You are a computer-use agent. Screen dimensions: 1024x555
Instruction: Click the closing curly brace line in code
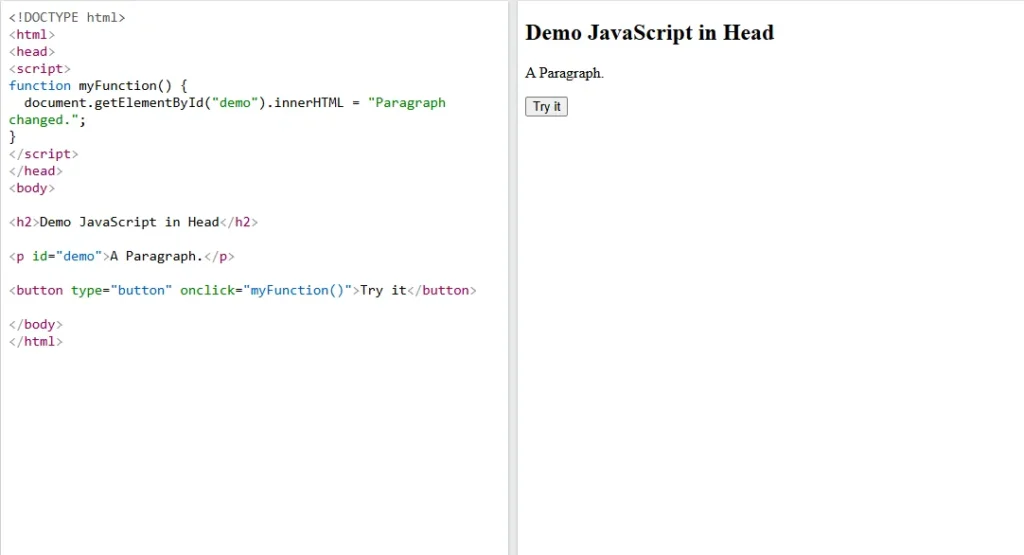12,136
